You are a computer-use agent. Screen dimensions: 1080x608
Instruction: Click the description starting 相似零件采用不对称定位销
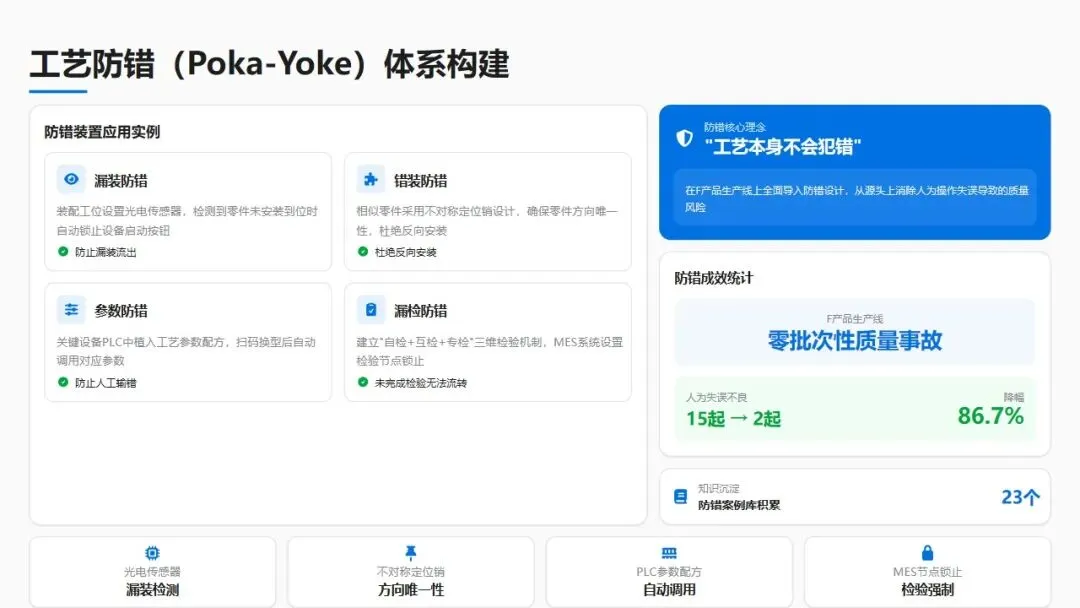pyautogui.click(x=487, y=220)
